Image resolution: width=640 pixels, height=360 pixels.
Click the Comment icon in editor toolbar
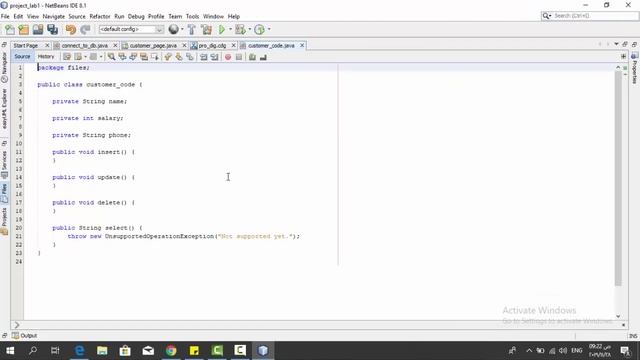pos(252,57)
